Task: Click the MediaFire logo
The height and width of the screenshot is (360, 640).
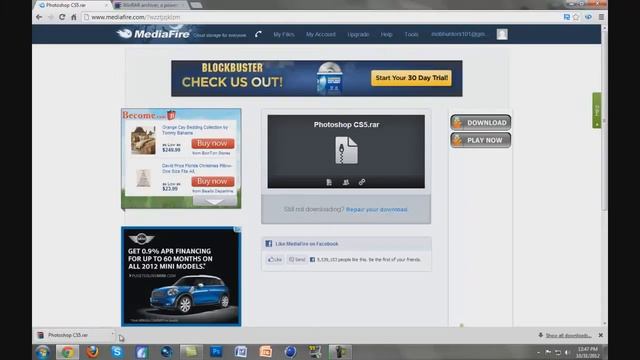Action: click(153, 34)
